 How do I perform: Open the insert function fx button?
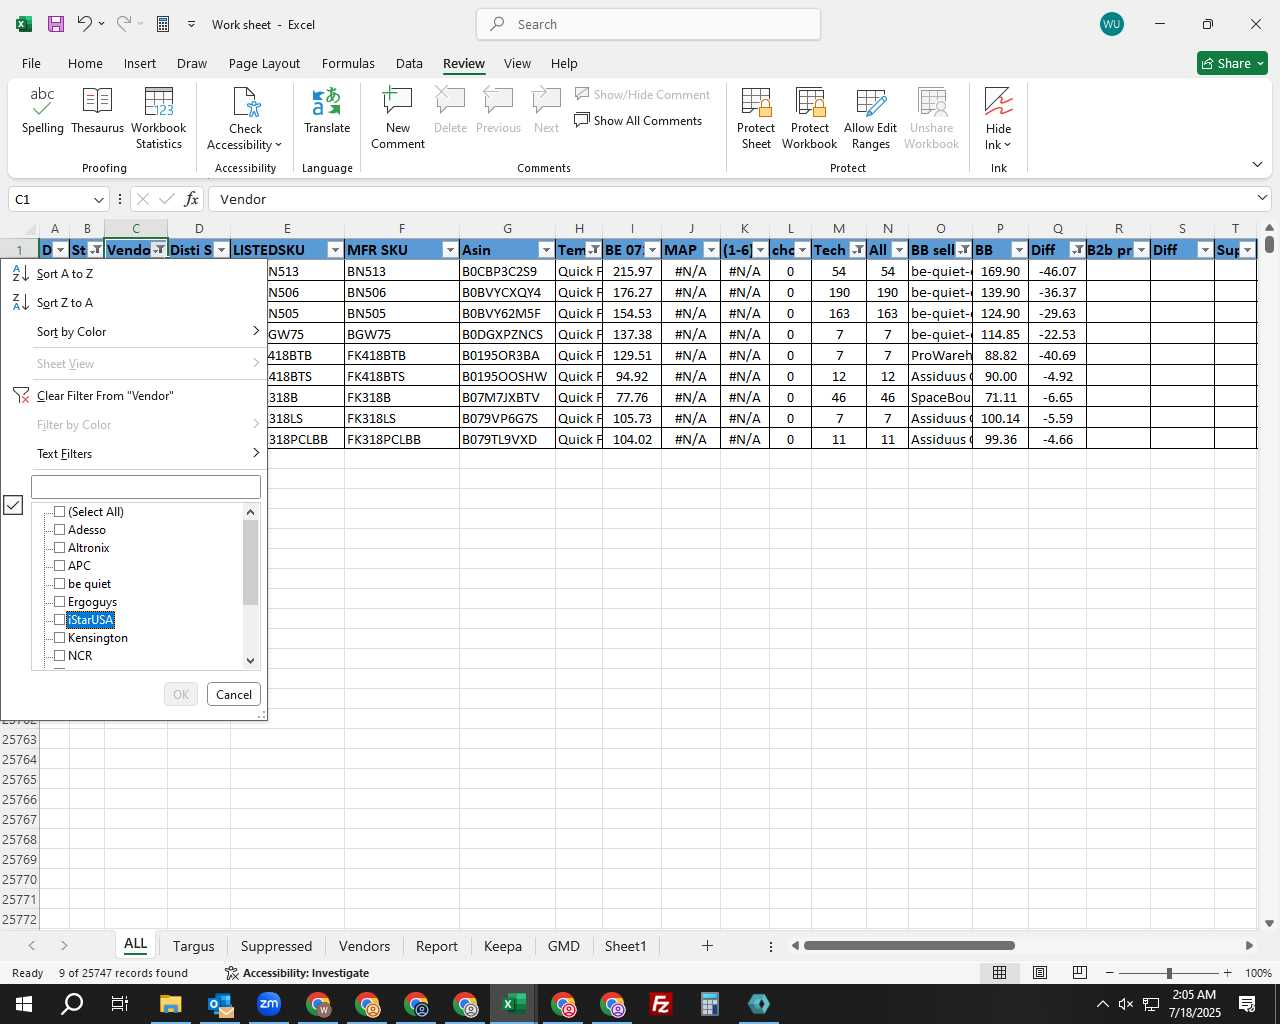coord(191,199)
